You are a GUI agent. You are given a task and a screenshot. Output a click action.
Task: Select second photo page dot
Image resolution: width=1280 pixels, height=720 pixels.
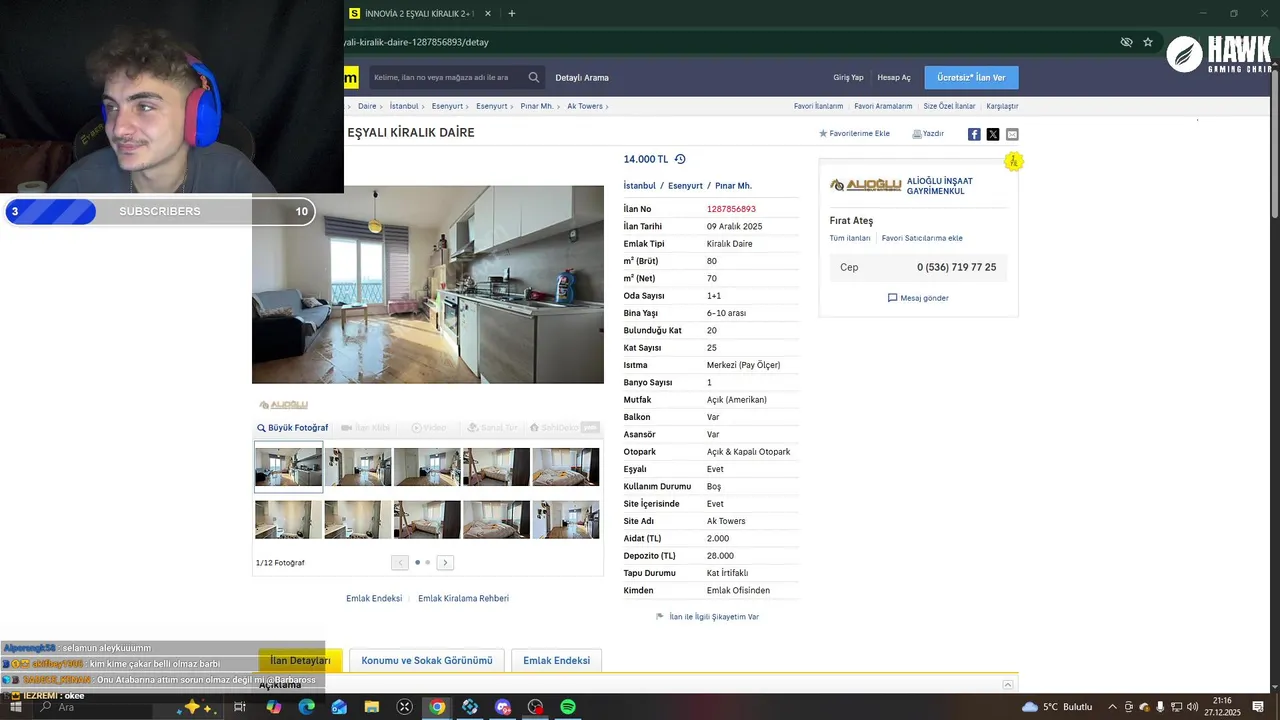click(x=428, y=563)
